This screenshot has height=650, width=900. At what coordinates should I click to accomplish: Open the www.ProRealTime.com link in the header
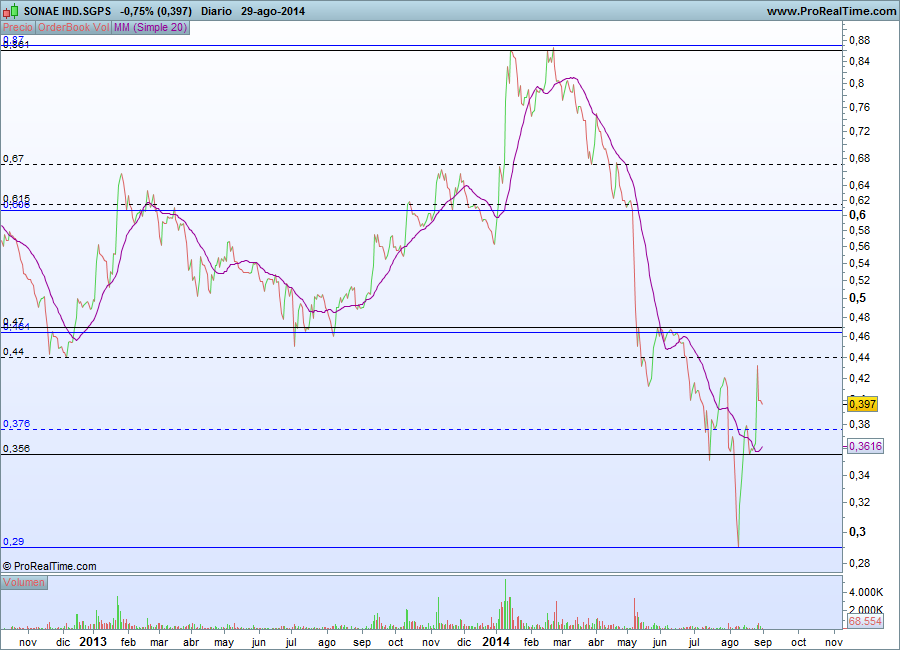point(831,11)
